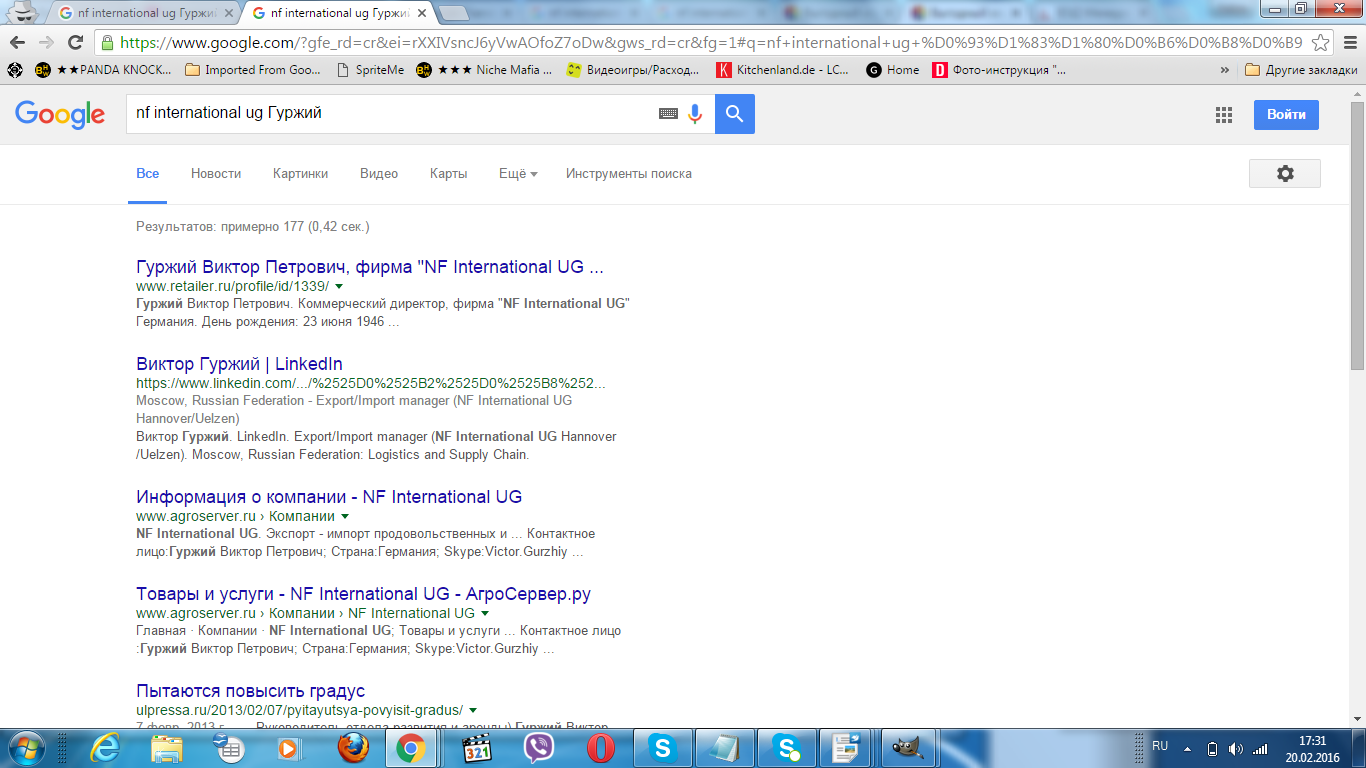This screenshot has width=1366, height=768.
Task: Open GIMP from the taskbar
Action: click(909, 748)
